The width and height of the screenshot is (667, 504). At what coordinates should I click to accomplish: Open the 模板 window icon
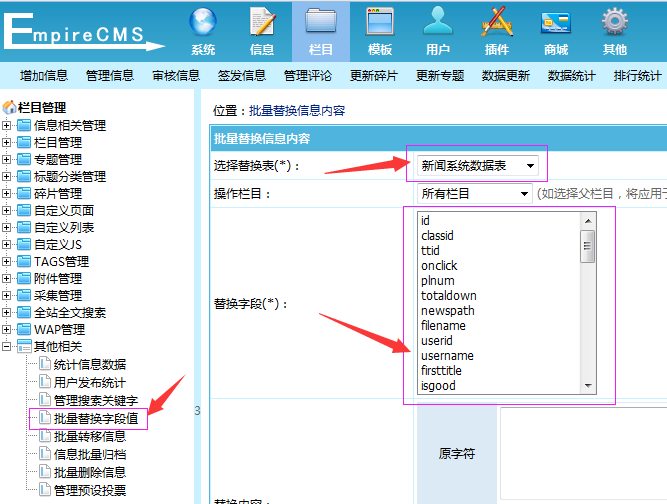tap(380, 22)
